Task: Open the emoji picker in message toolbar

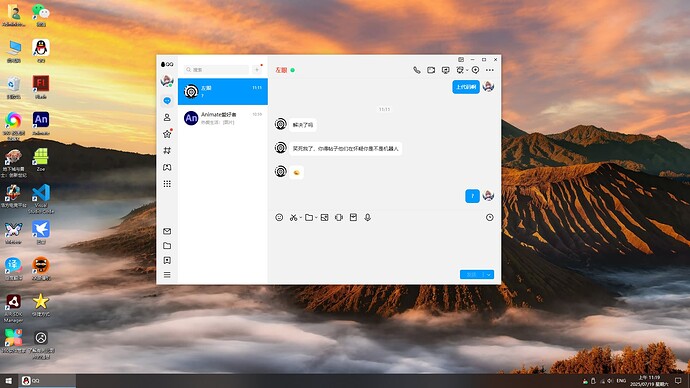Action: [279, 217]
